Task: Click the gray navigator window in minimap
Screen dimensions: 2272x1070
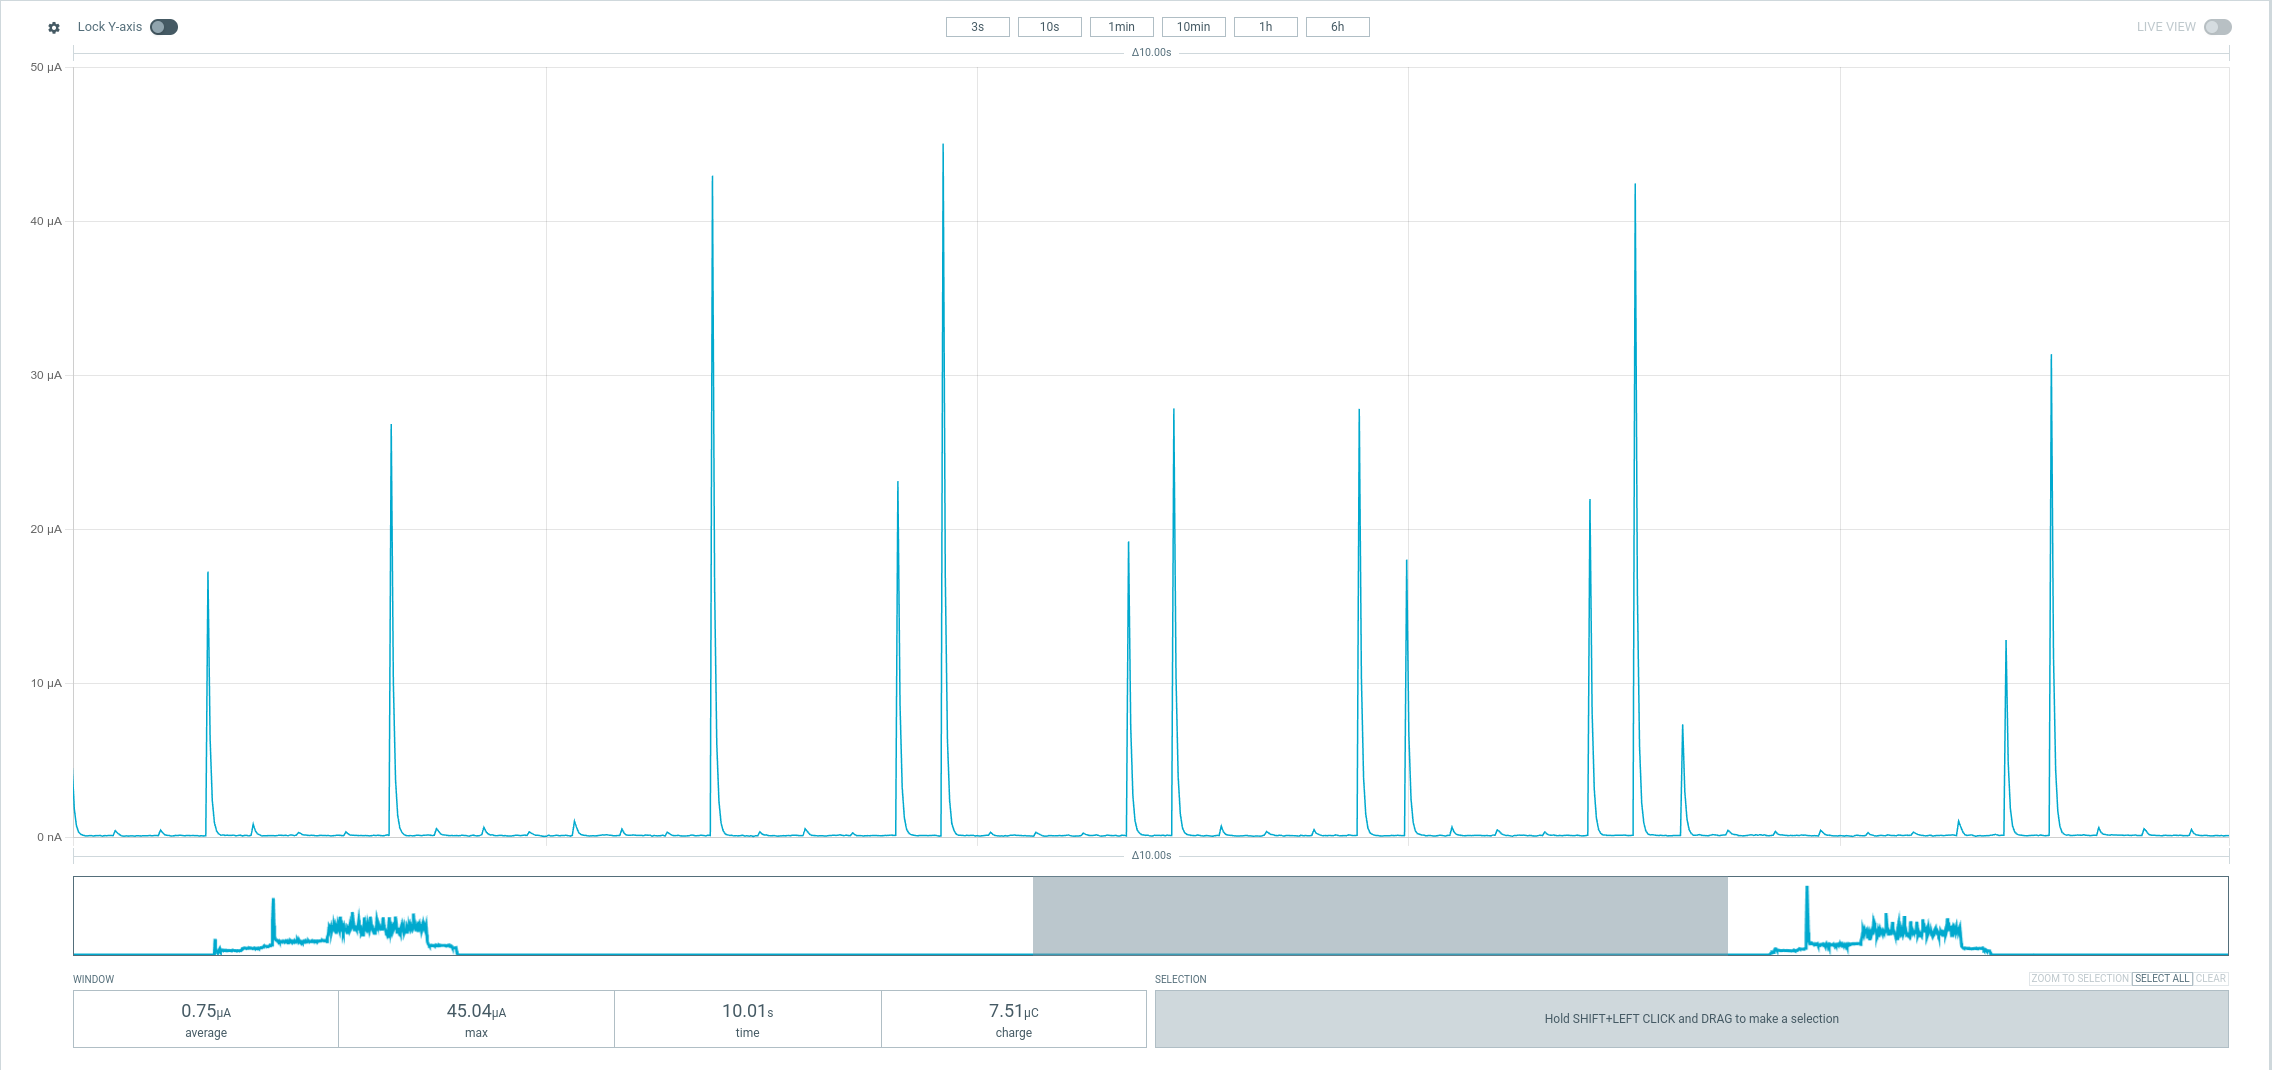Action: coord(1380,915)
